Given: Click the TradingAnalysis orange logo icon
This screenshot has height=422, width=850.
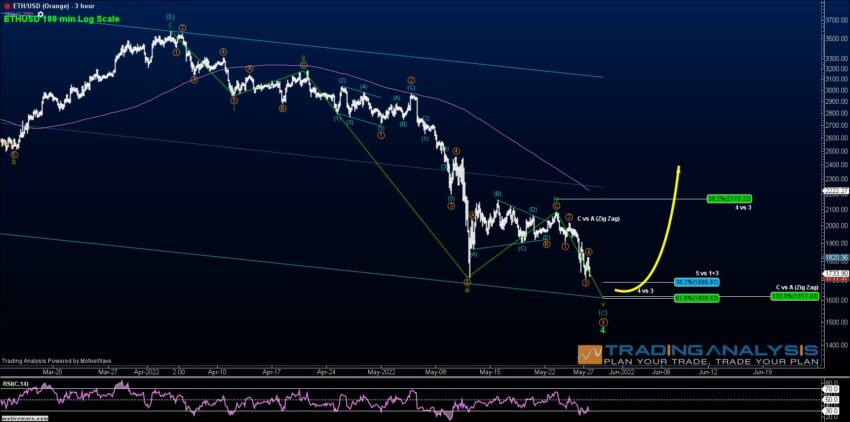Looking at the screenshot, I should pos(590,354).
